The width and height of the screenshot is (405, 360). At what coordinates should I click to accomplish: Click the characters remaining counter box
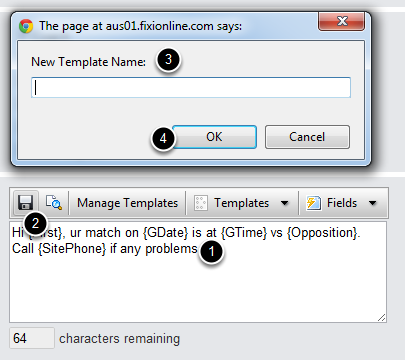(32, 338)
